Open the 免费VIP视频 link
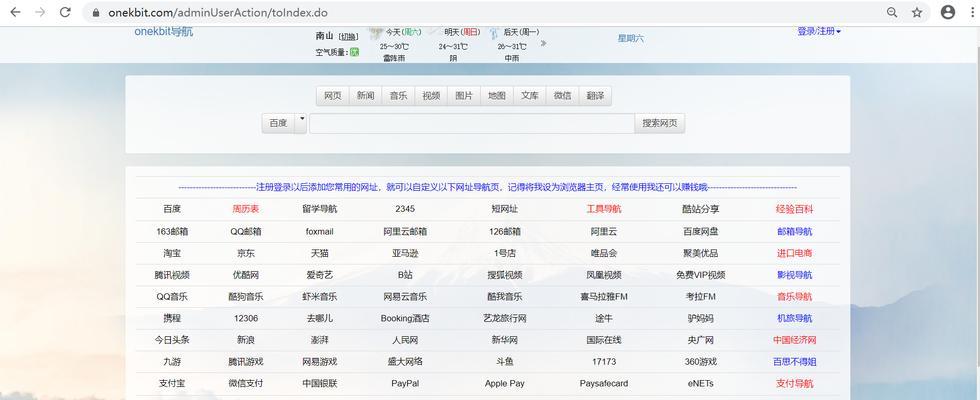Viewport: 980px width, 400px height. tap(701, 275)
